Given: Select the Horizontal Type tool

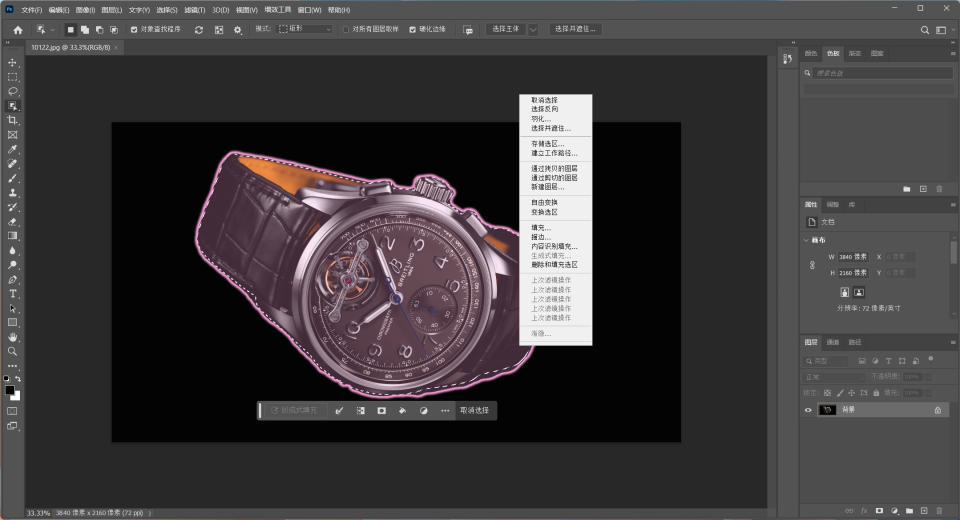Looking at the screenshot, I should (13, 294).
